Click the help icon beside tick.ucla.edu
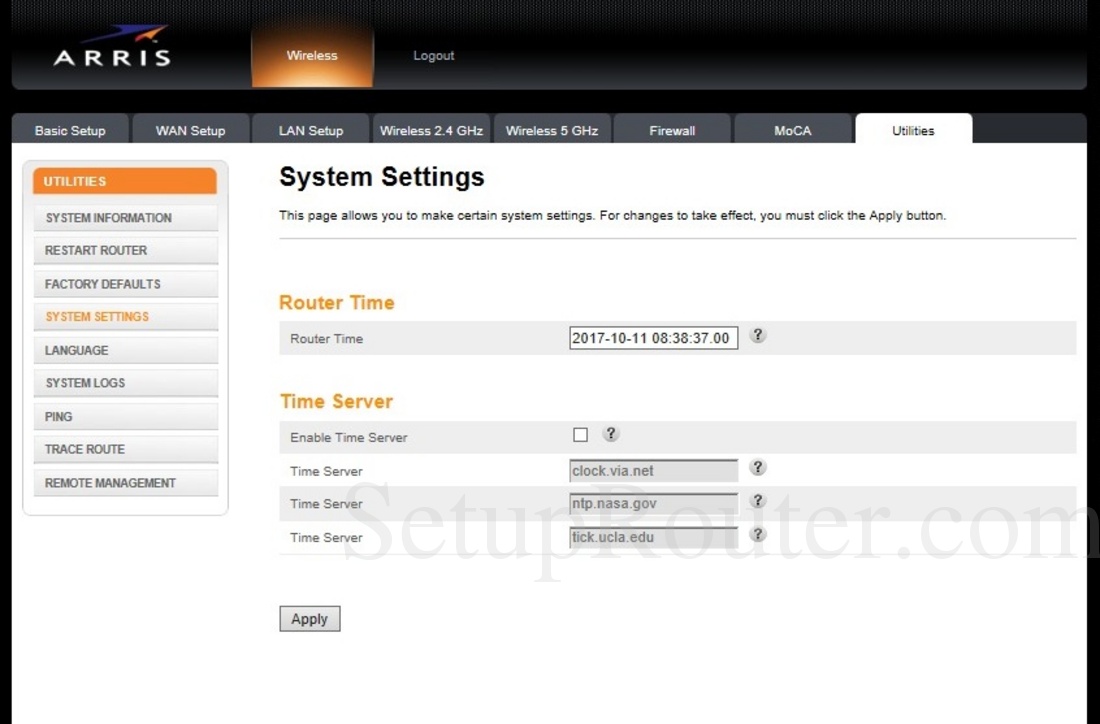This screenshot has height=724, width=1100. 757,534
